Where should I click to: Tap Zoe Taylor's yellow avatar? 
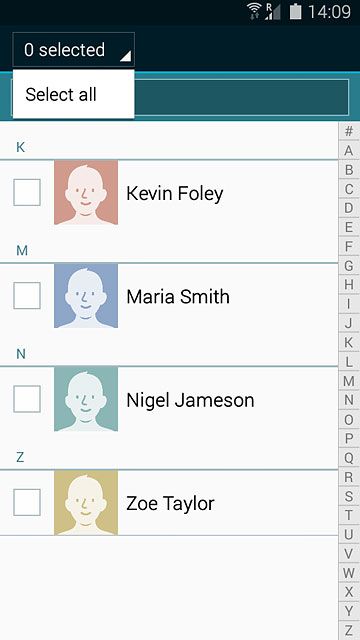click(x=86, y=502)
